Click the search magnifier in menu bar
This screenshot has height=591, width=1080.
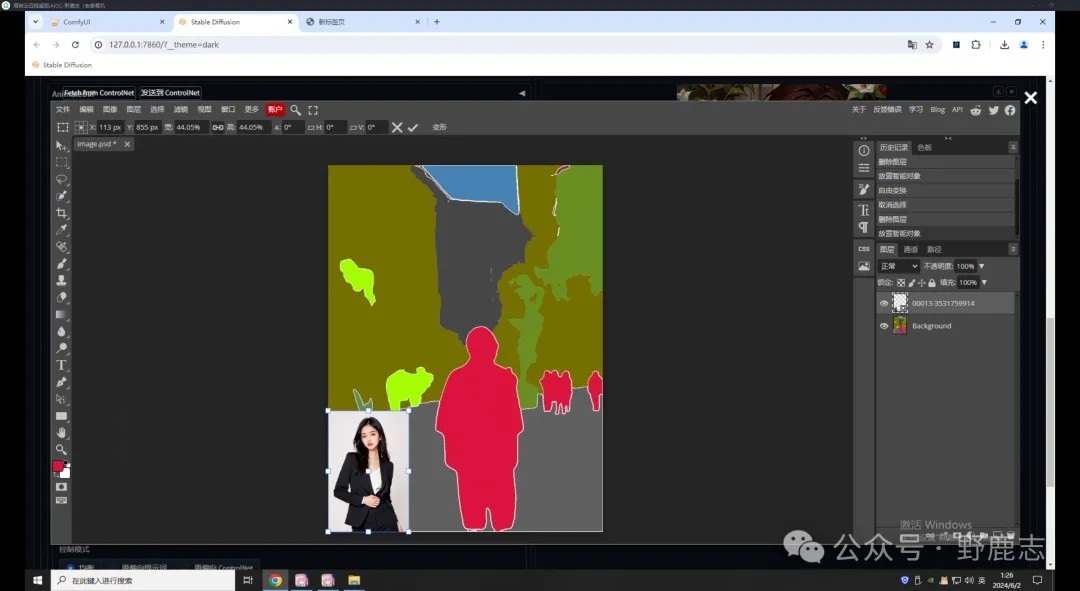(x=295, y=110)
